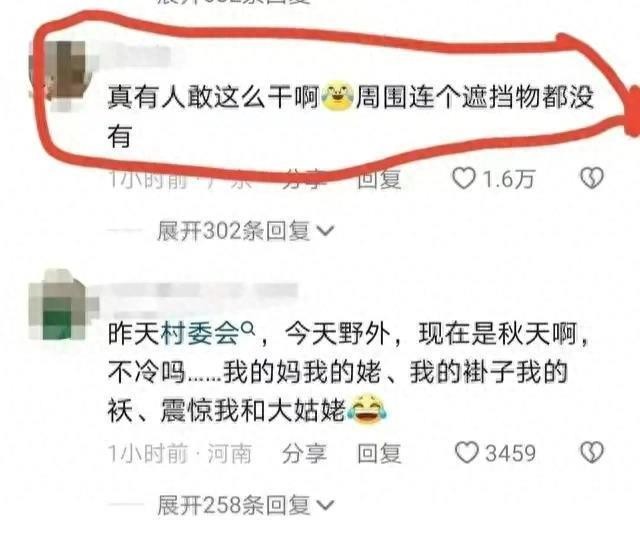Image resolution: width=640 pixels, height=535 pixels.
Task: Expand 展开302条回复 replies
Action: coord(245,231)
